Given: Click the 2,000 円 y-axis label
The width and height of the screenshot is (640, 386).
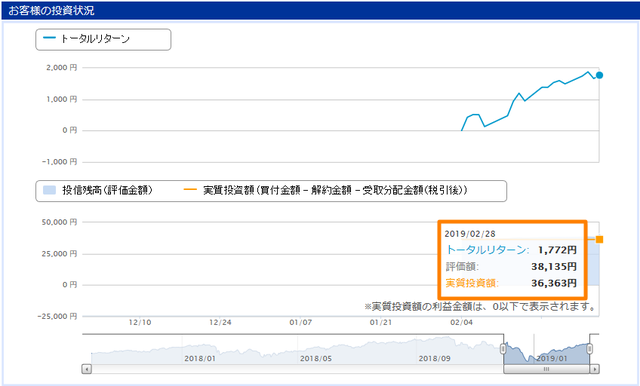Looking at the screenshot, I should pos(62,68).
